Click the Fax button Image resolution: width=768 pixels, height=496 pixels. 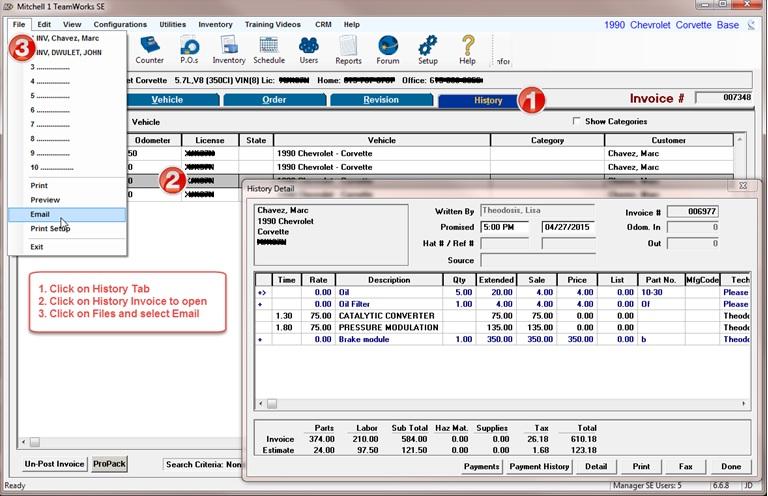[x=686, y=467]
